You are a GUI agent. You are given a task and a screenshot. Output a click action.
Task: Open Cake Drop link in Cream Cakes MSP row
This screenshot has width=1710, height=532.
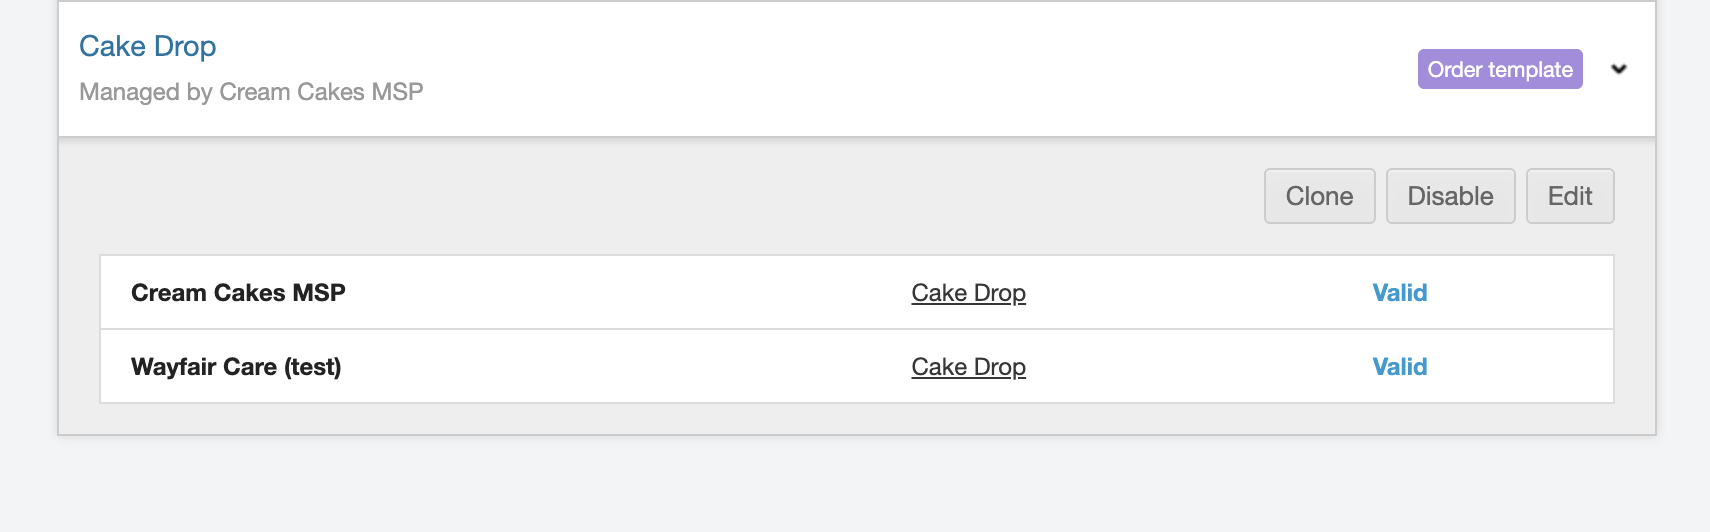coord(968,293)
